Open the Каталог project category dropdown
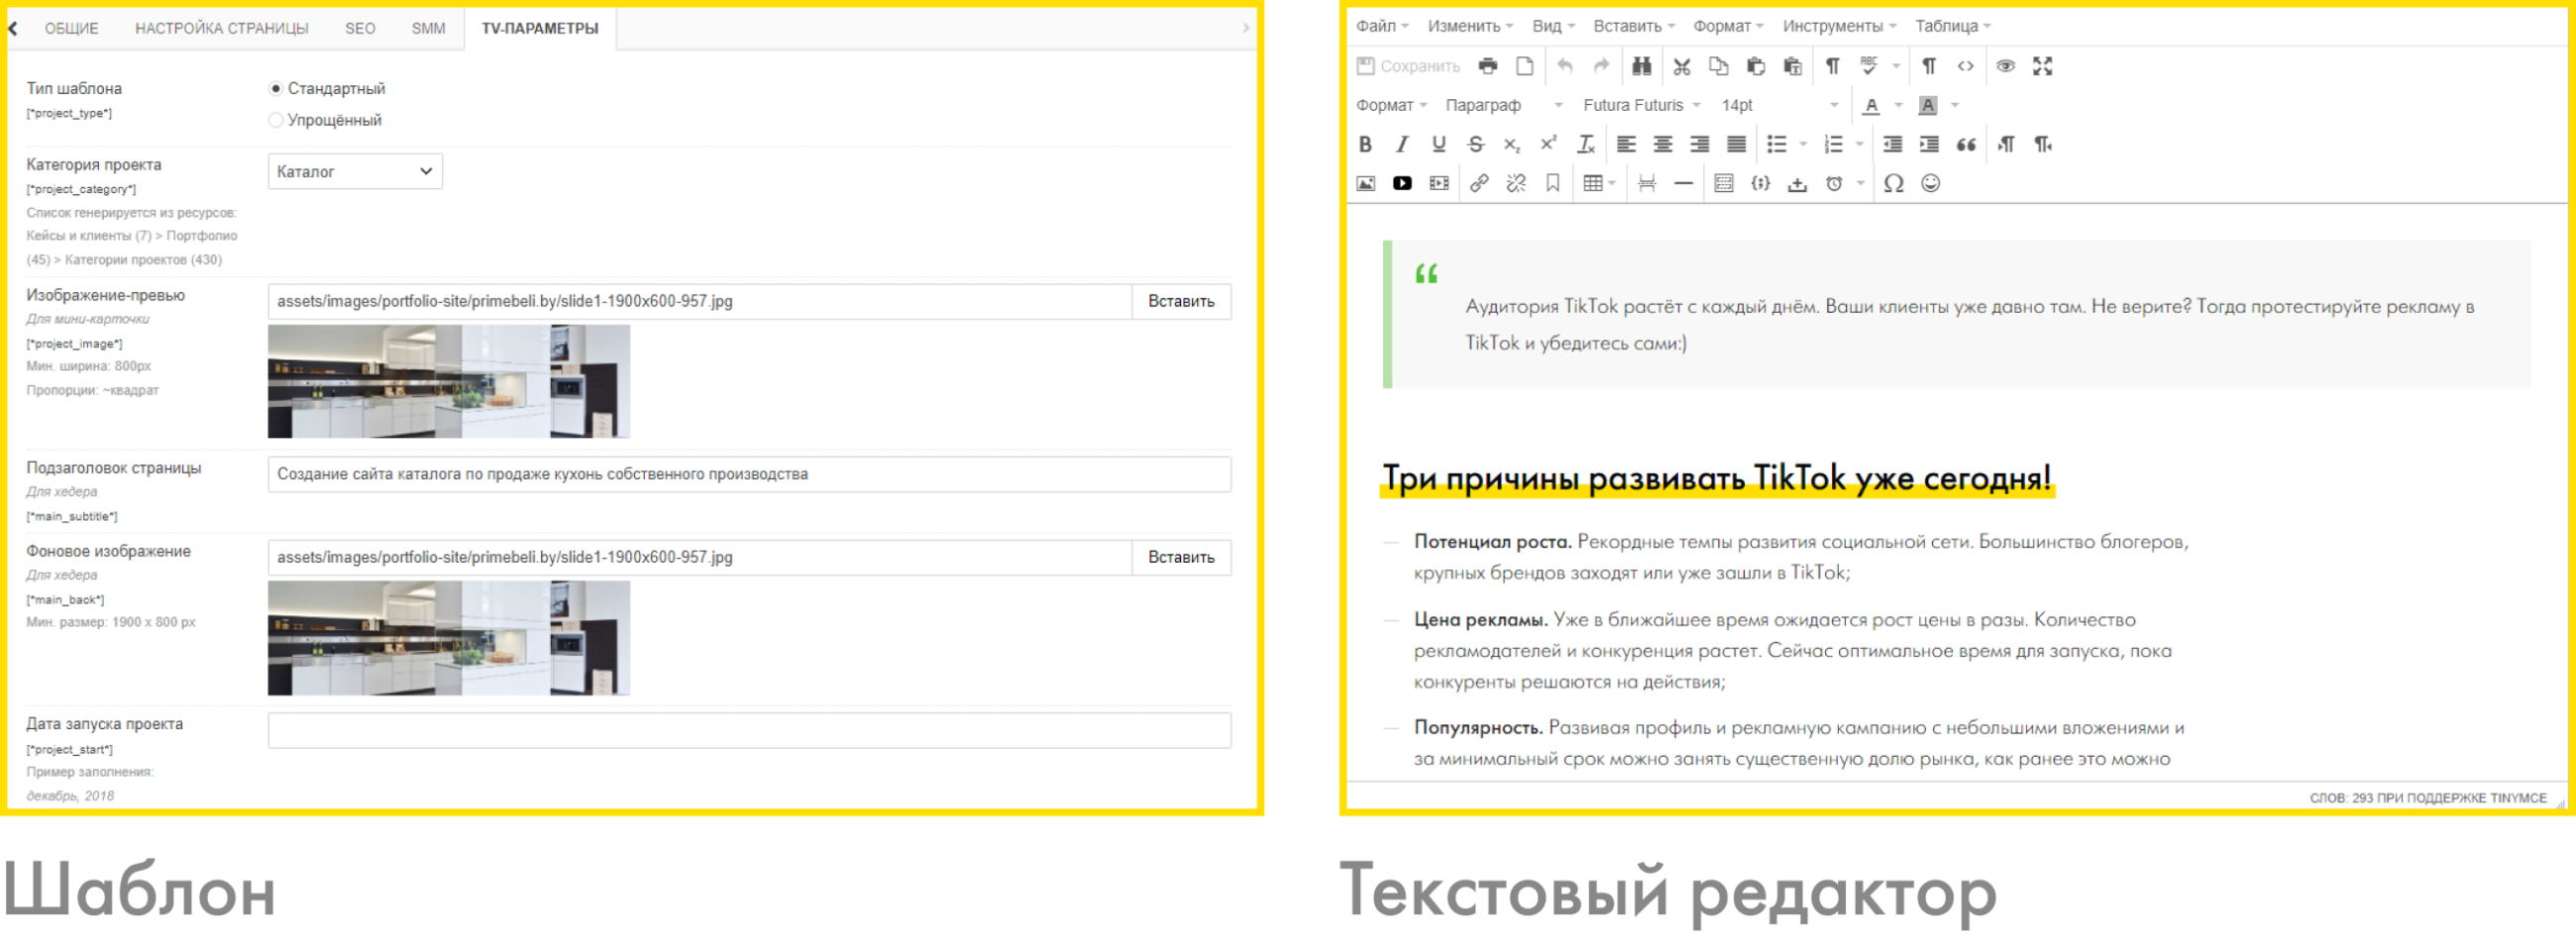 [355, 171]
